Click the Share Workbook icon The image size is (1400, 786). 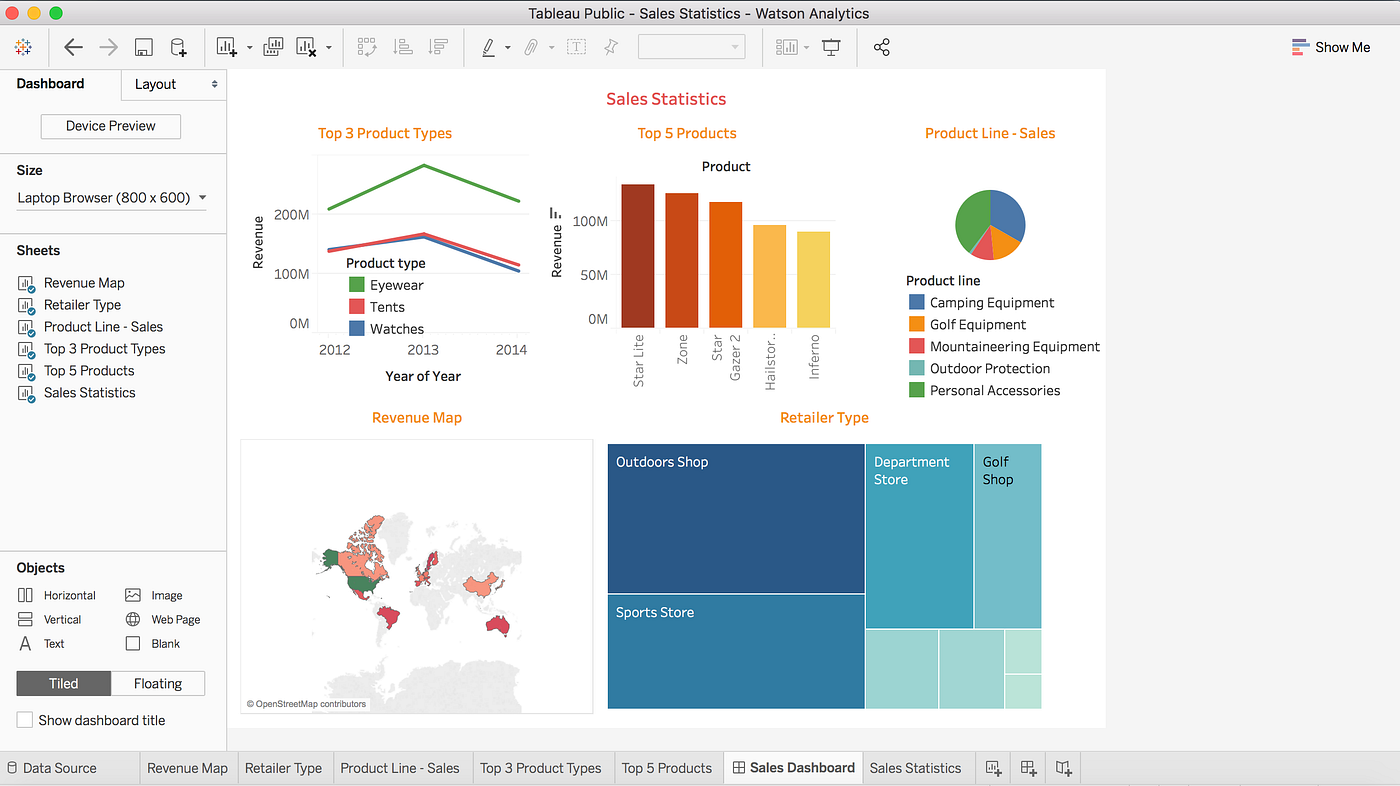(x=882, y=47)
